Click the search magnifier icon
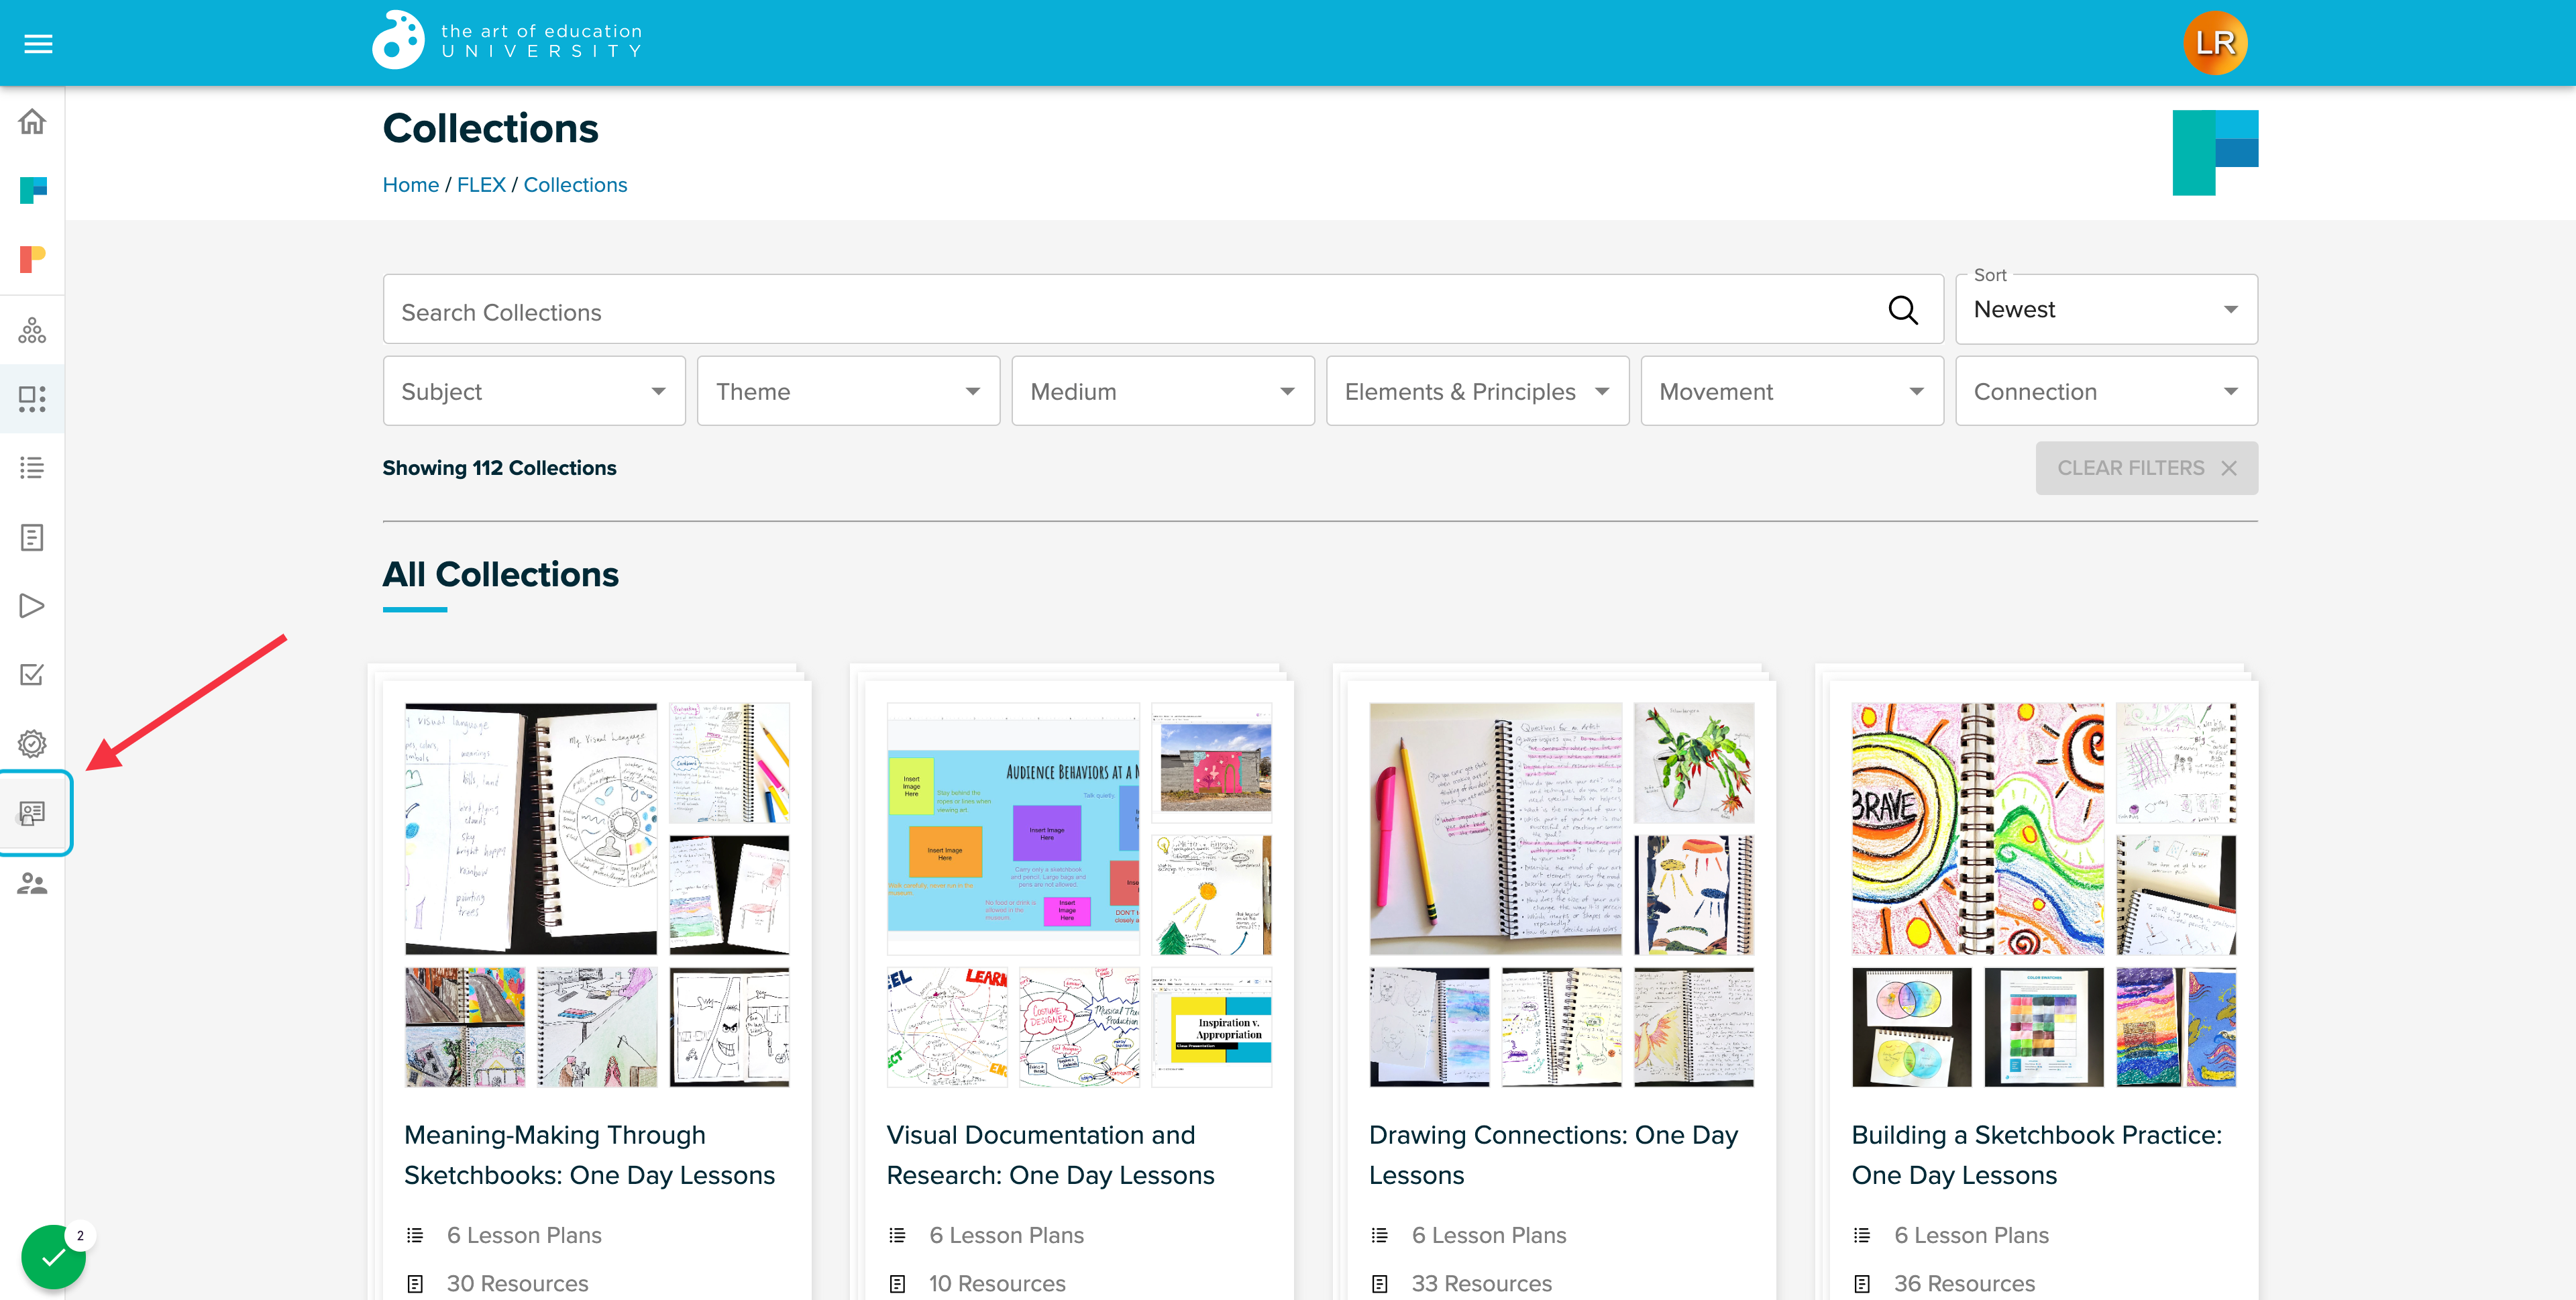Viewport: 2576px width, 1300px height. pos(1903,310)
